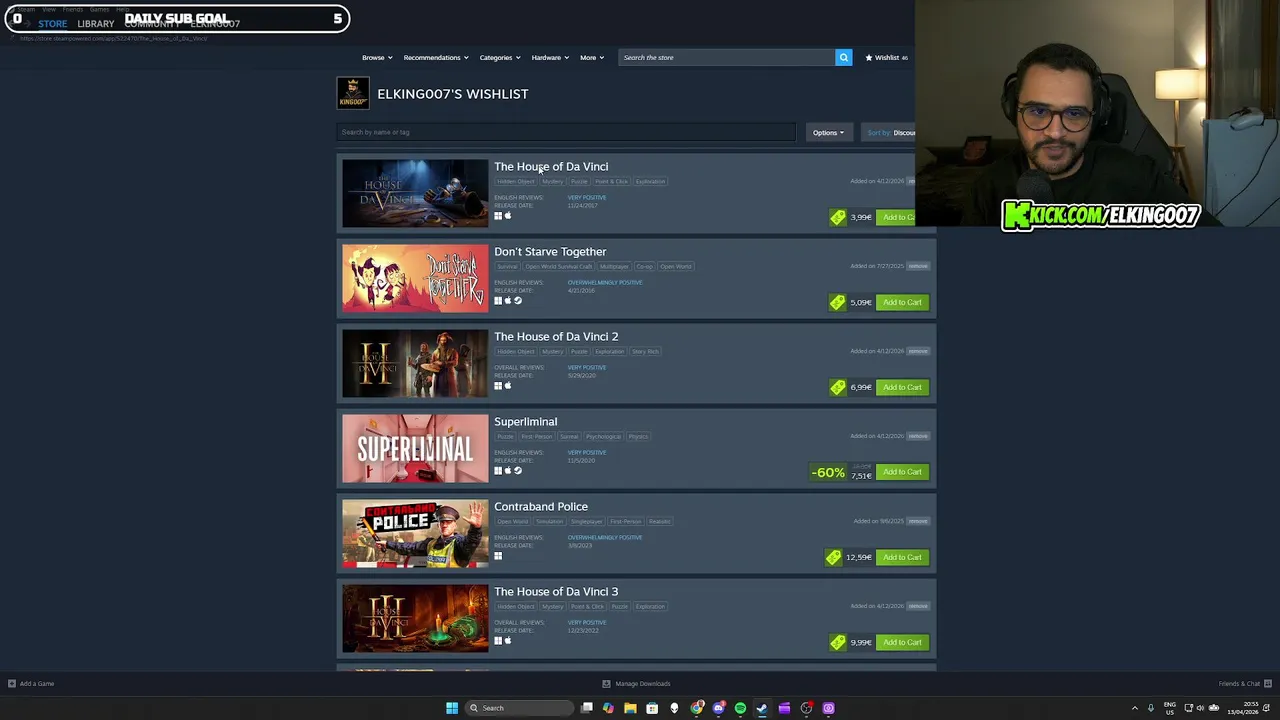
Task: Show hidden system tray icons chevron
Action: tap(1134, 708)
